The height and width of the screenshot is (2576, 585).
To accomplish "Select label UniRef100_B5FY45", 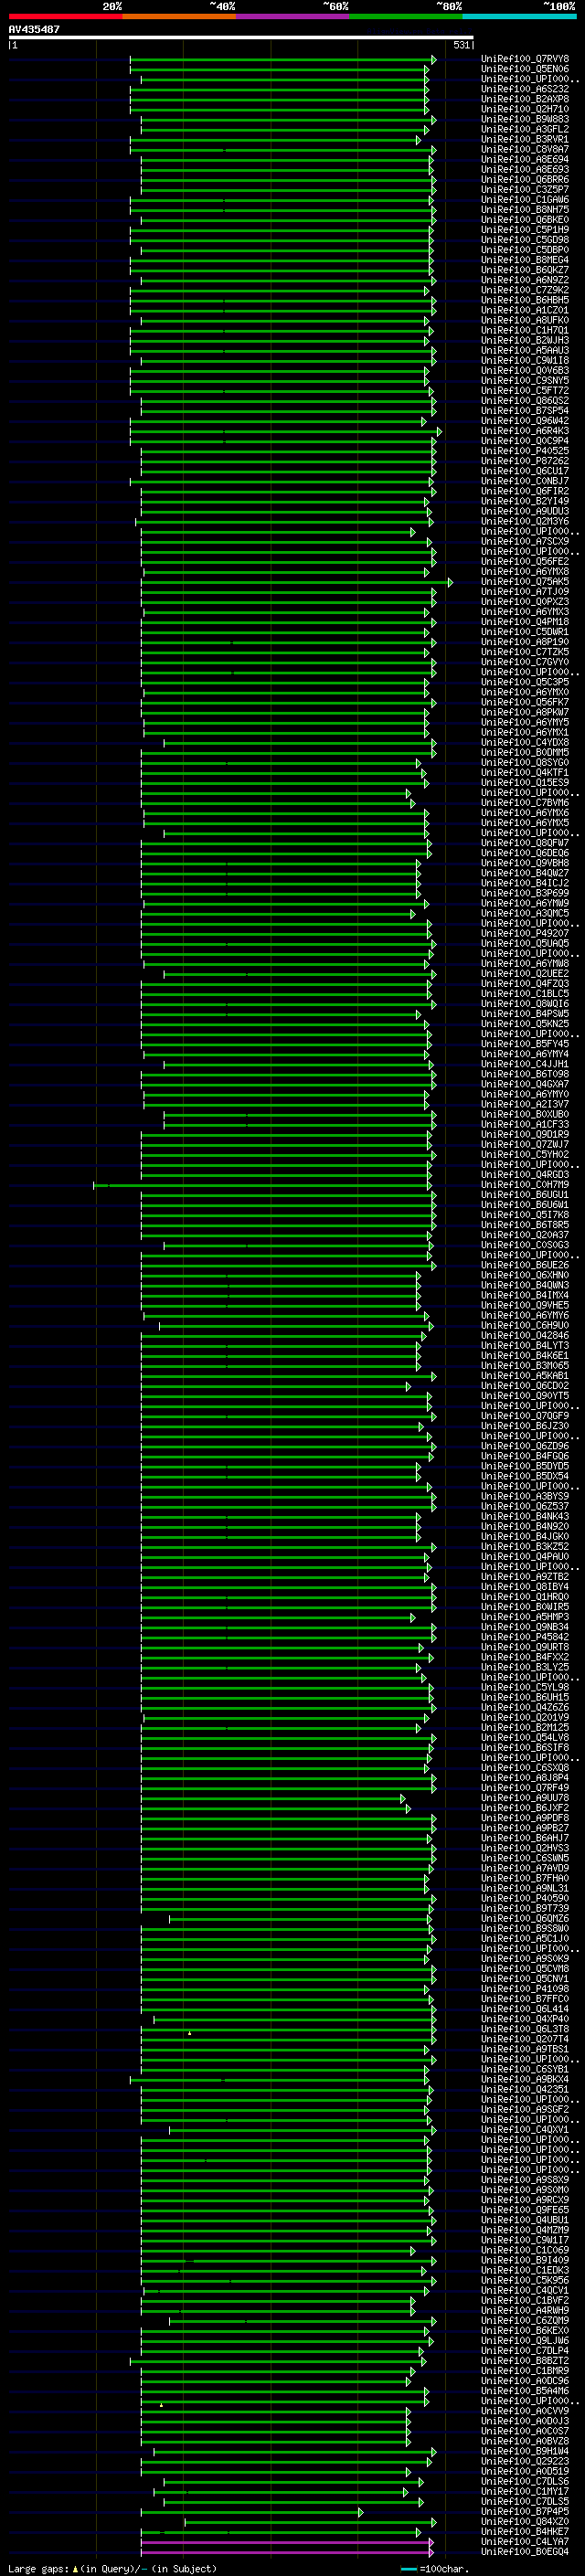I will pyautogui.click(x=524, y=1044).
